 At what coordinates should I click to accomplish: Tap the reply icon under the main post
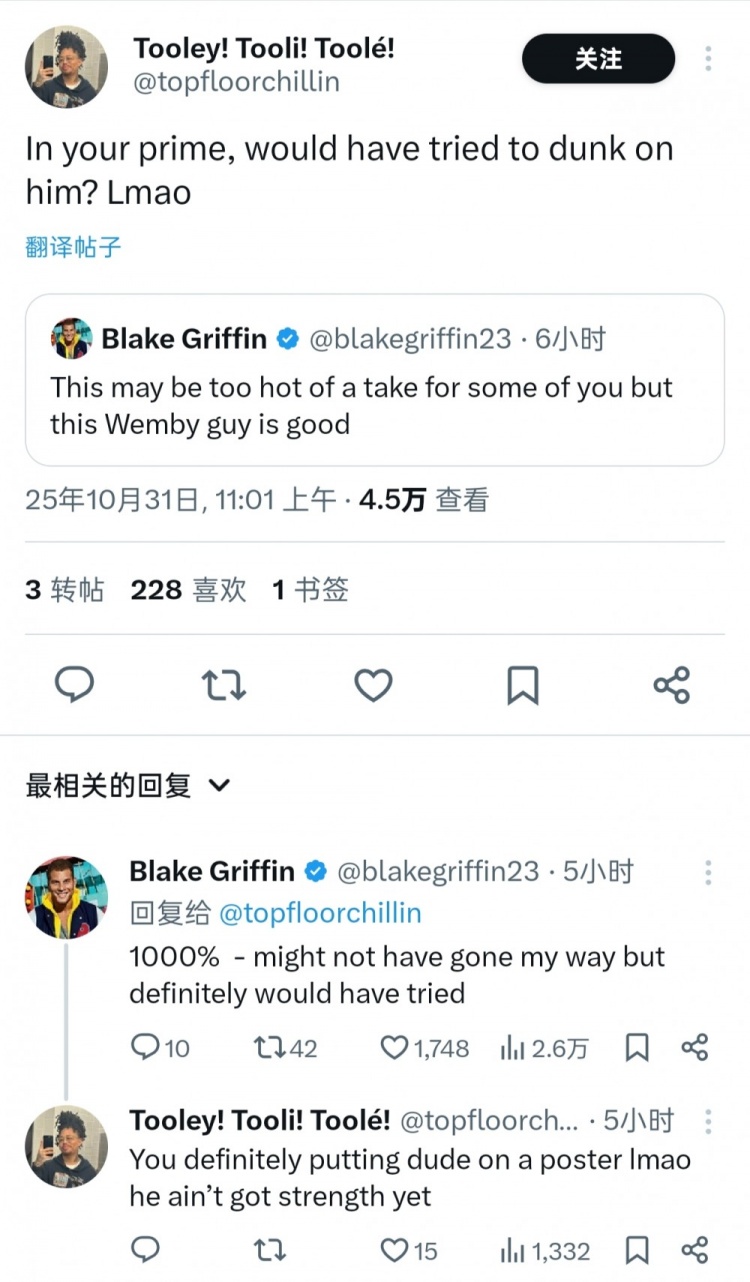pos(73,685)
